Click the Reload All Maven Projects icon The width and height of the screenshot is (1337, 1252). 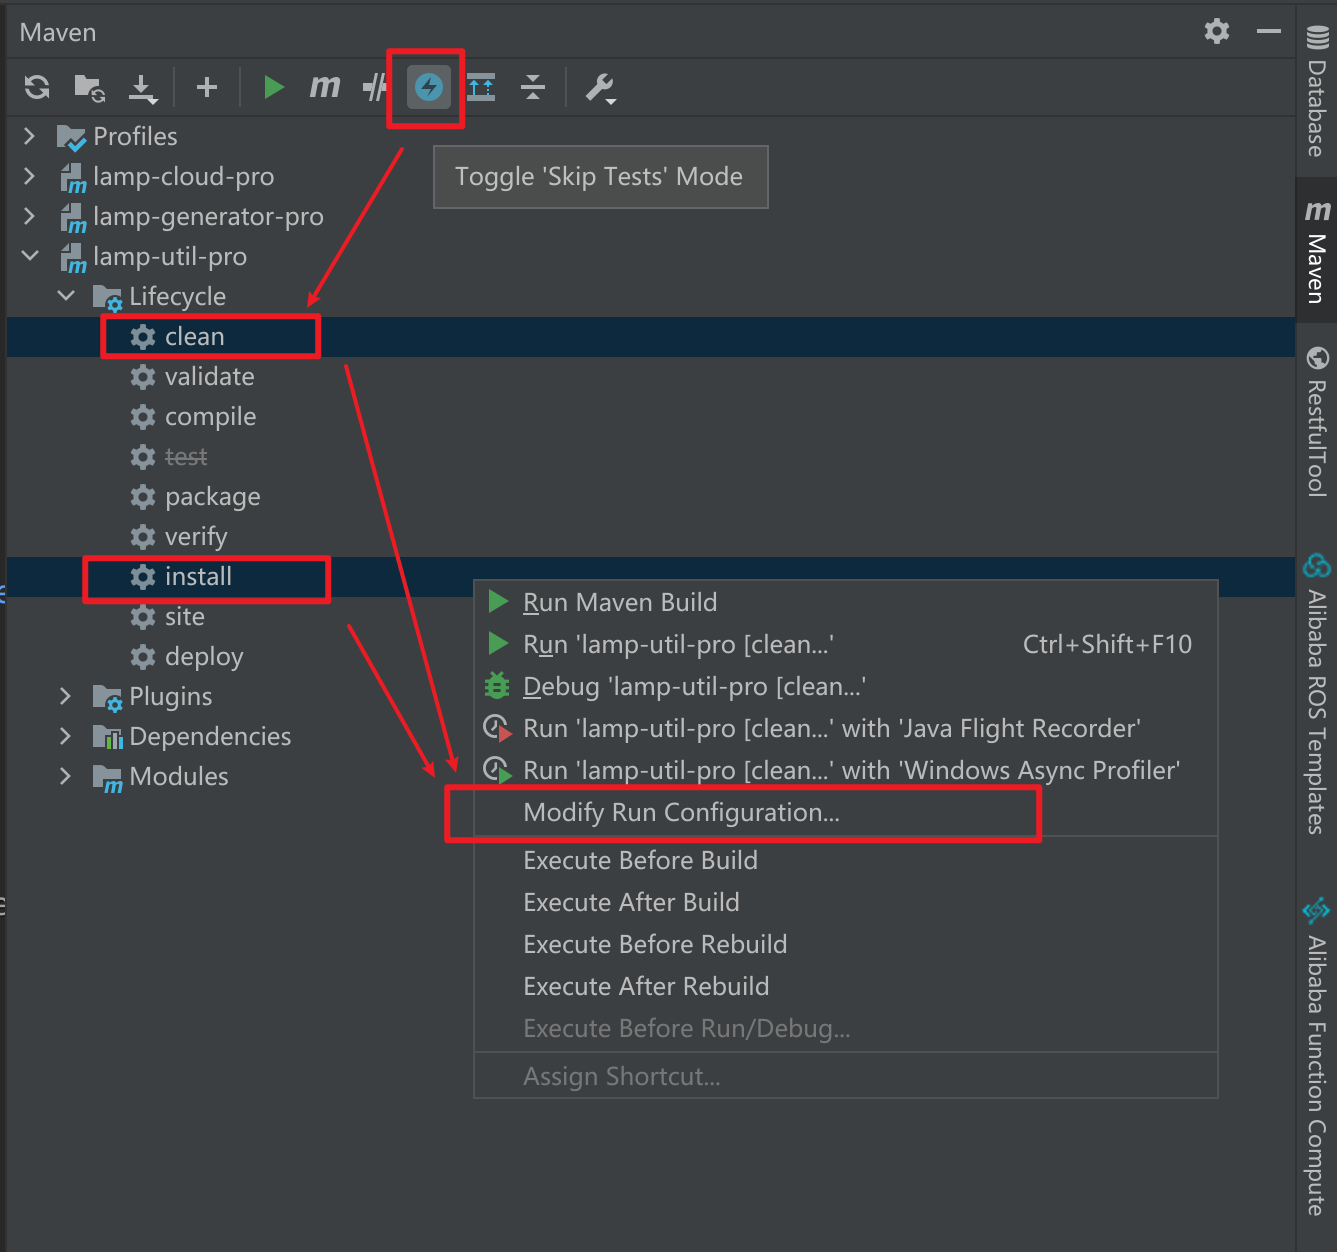pyautogui.click(x=37, y=88)
